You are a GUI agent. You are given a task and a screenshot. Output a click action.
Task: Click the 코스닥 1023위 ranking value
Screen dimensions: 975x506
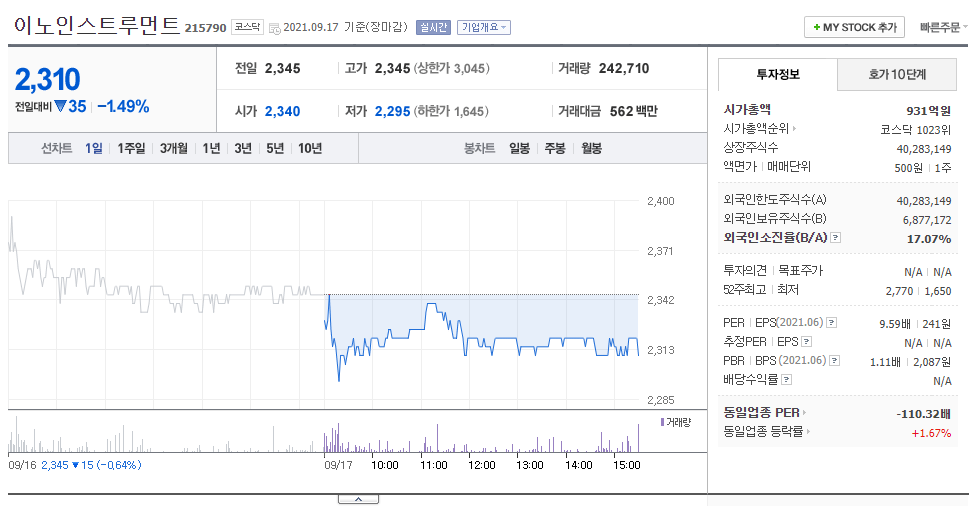click(x=915, y=130)
